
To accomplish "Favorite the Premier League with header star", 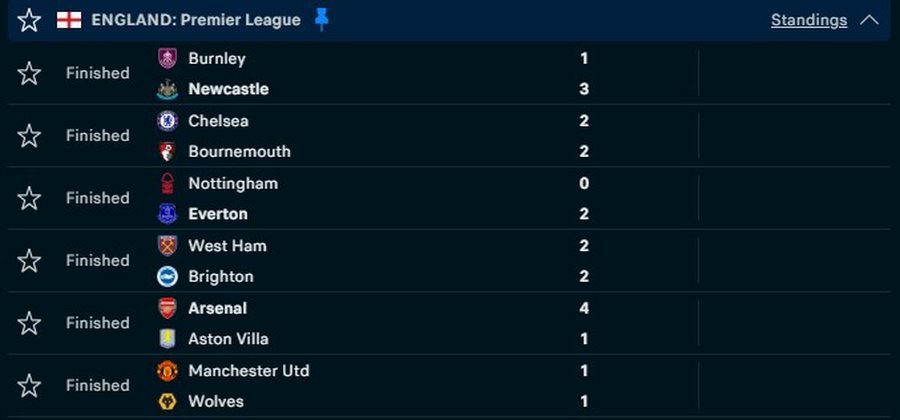I will [x=29, y=20].
